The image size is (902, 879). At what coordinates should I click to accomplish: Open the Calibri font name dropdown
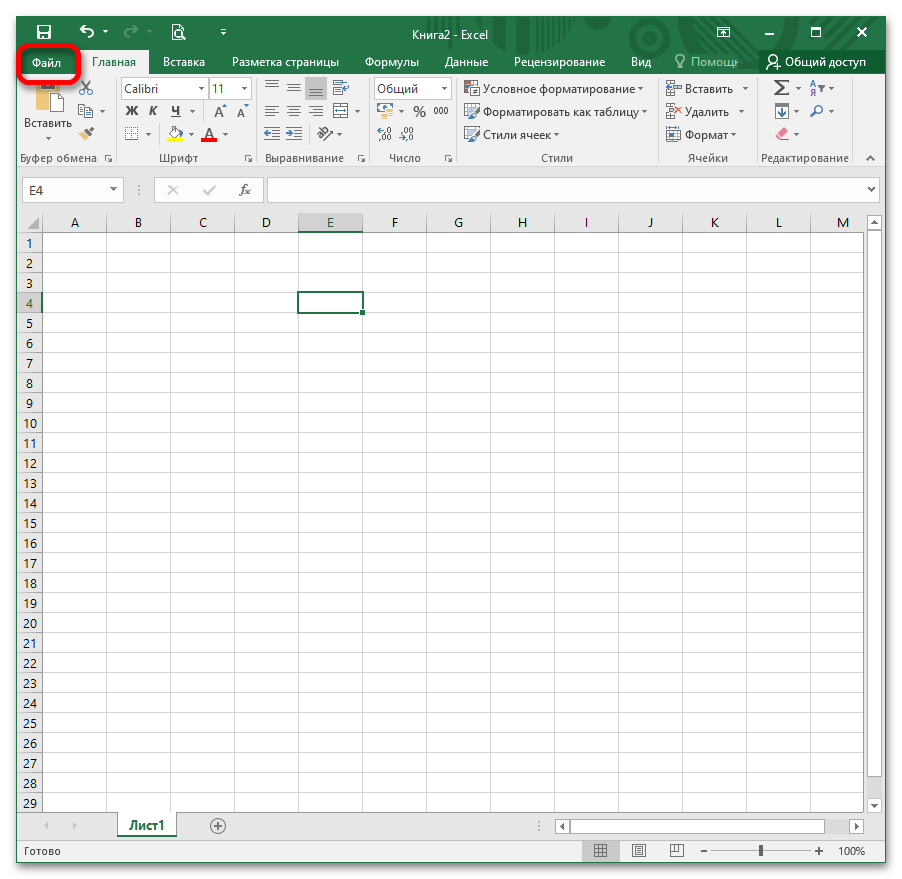point(201,89)
